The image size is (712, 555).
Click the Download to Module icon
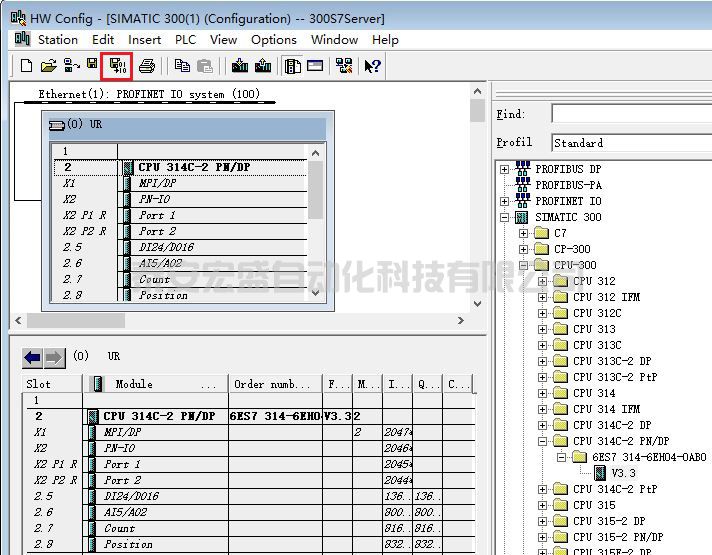point(240,66)
